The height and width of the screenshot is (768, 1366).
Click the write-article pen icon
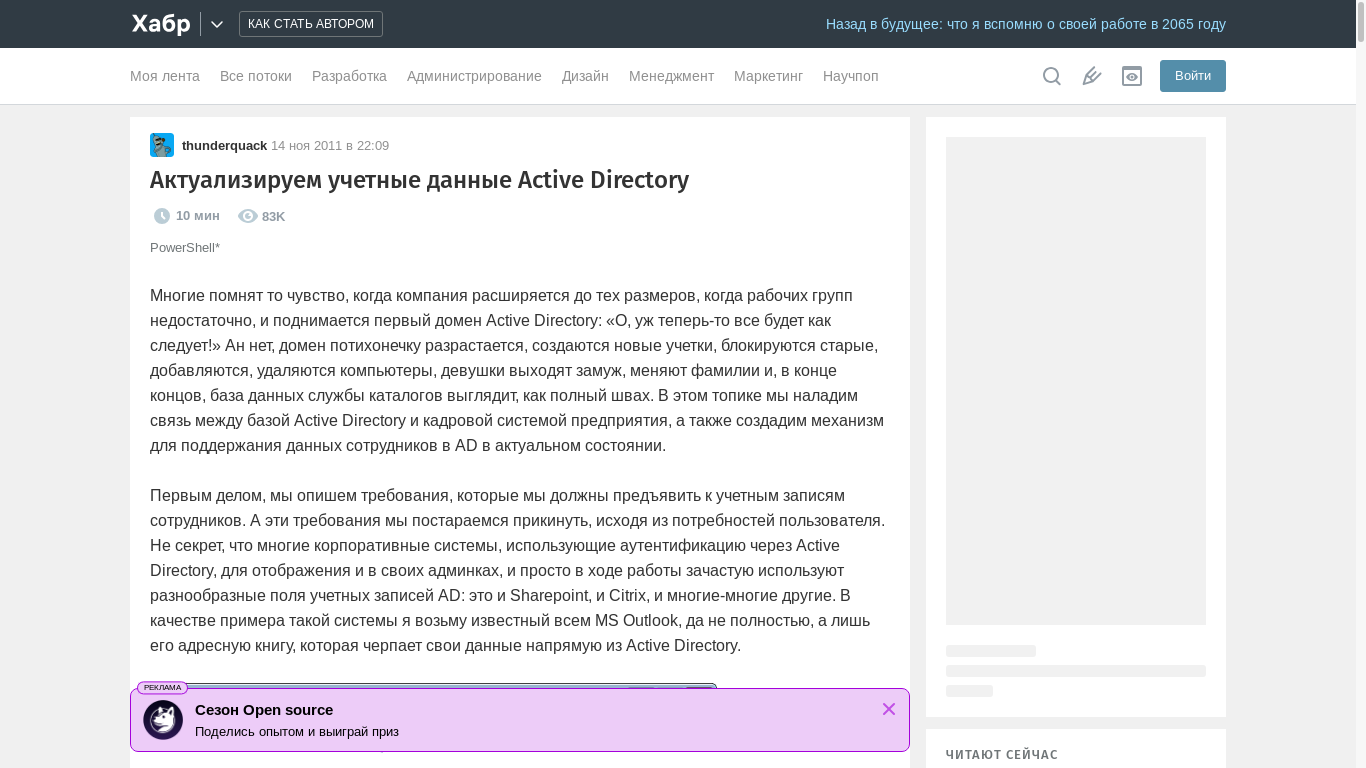click(x=1092, y=76)
